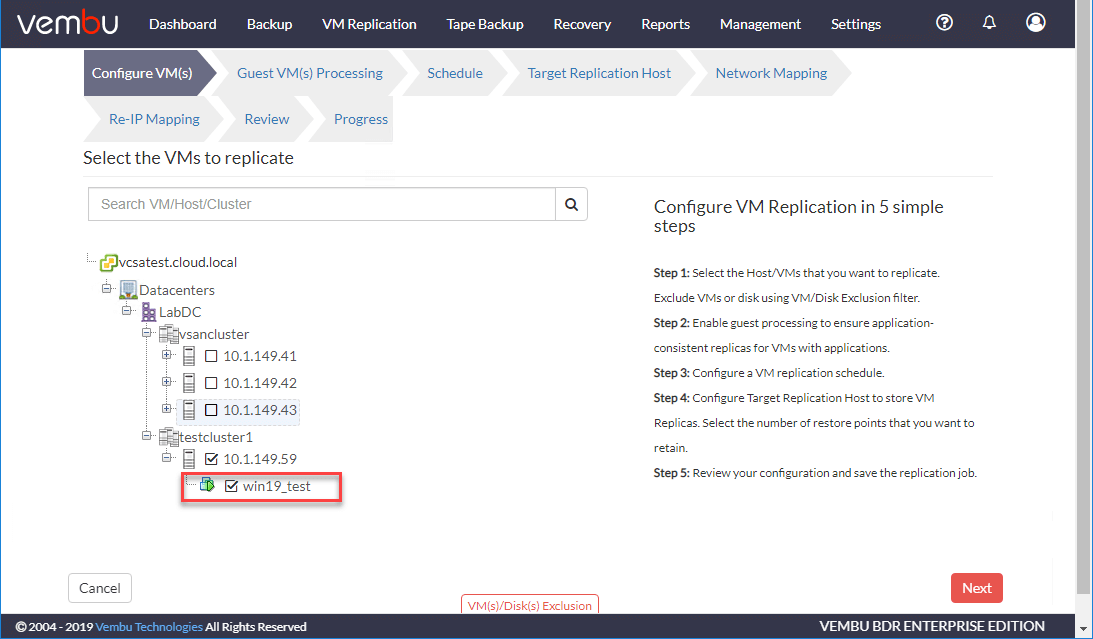Check the 10.1.149.41 host checkbox
The image size is (1093, 639).
pyautogui.click(x=211, y=357)
